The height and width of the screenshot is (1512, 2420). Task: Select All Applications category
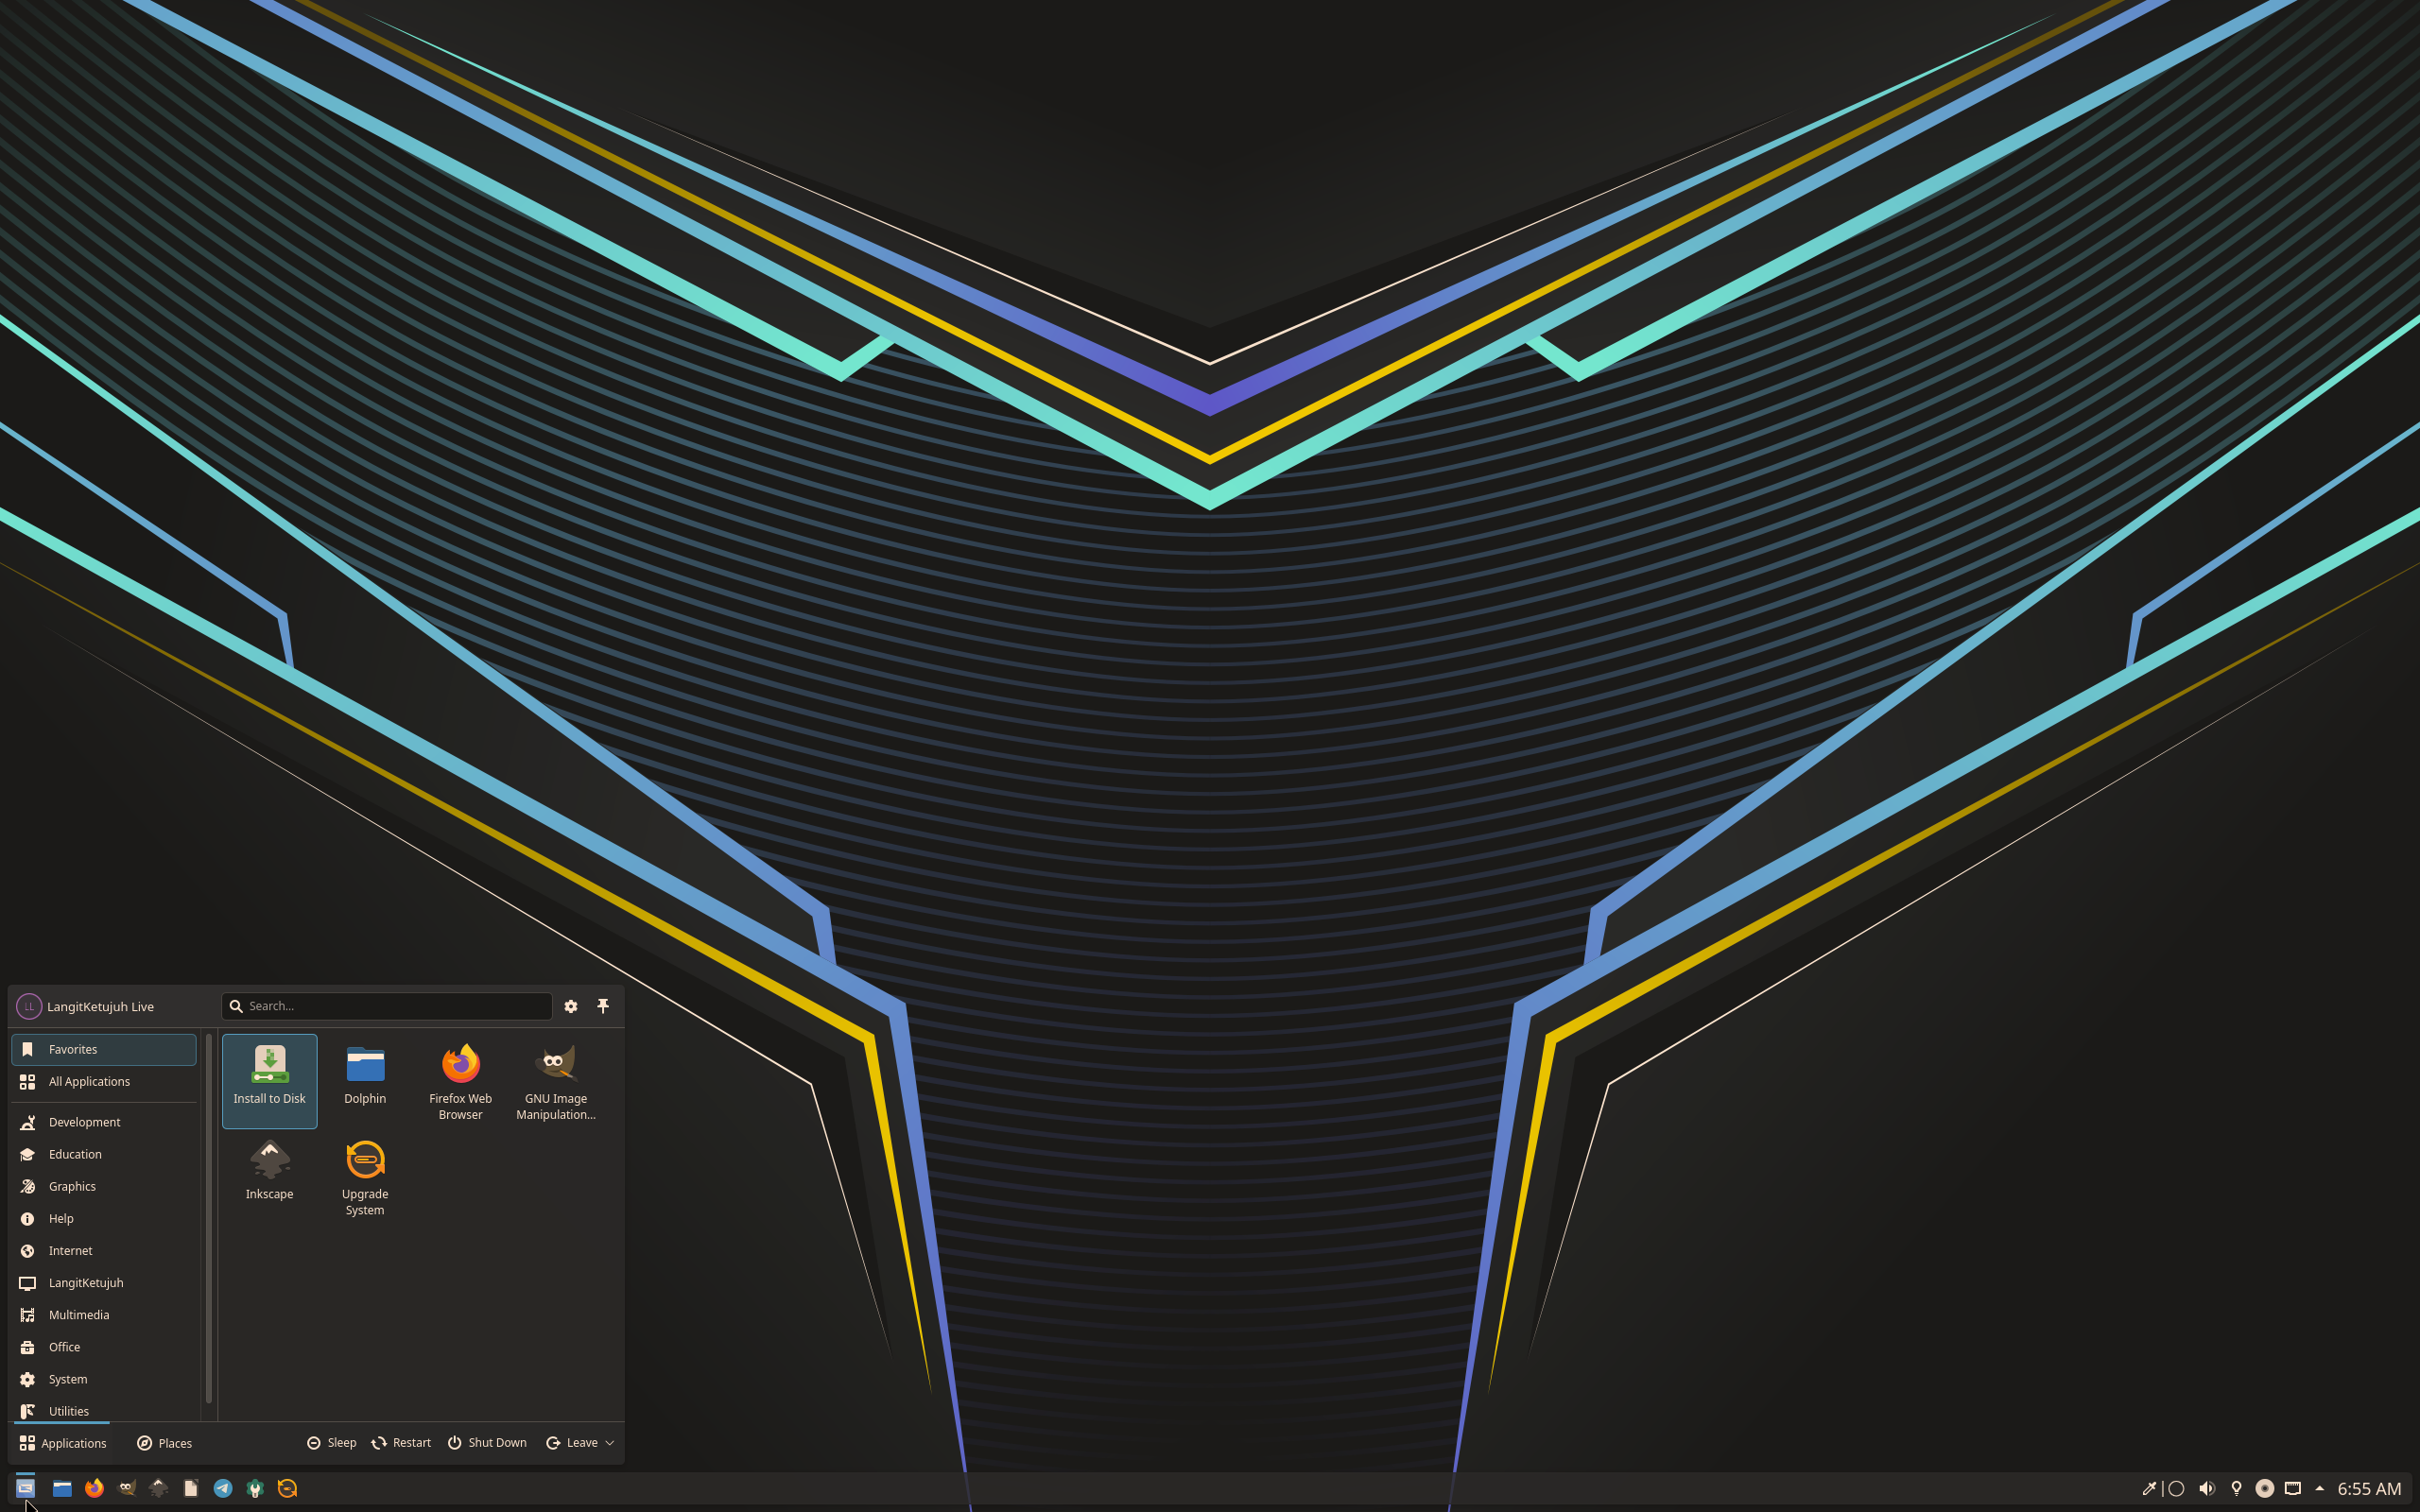[x=104, y=1081]
